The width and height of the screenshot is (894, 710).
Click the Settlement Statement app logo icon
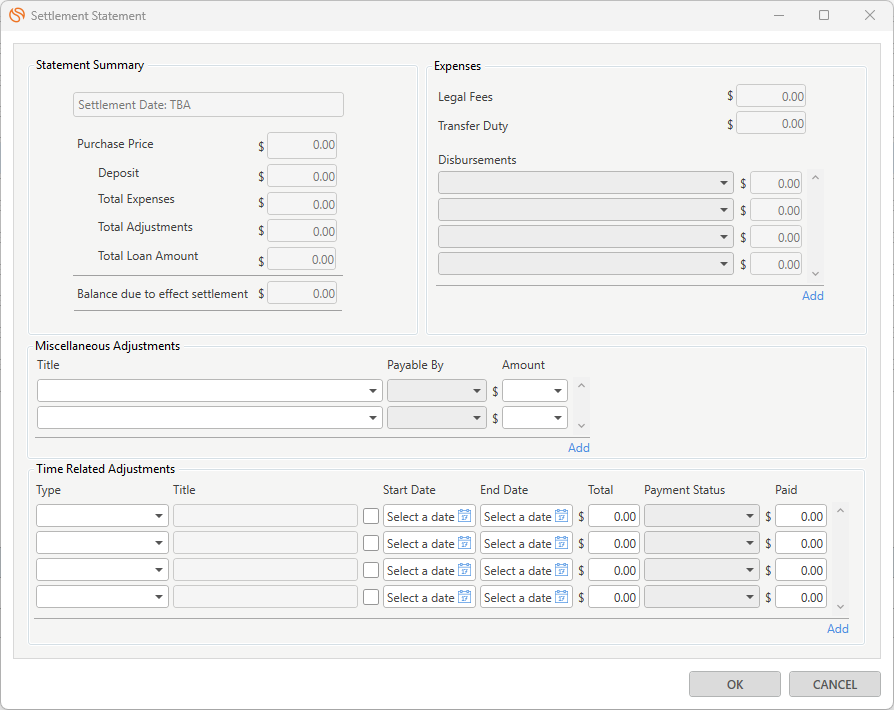click(17, 15)
